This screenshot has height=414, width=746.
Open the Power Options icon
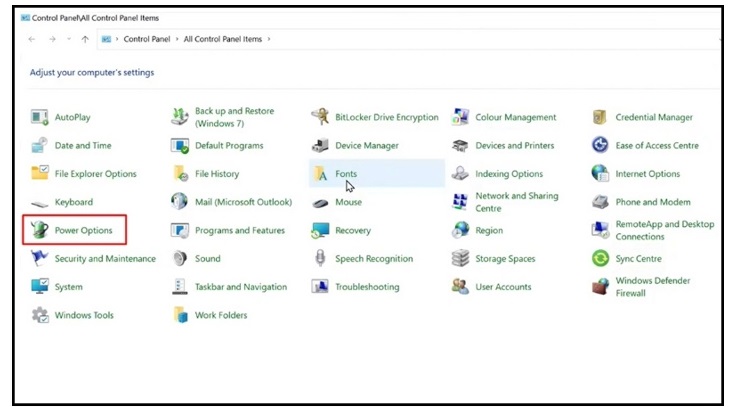pos(40,231)
